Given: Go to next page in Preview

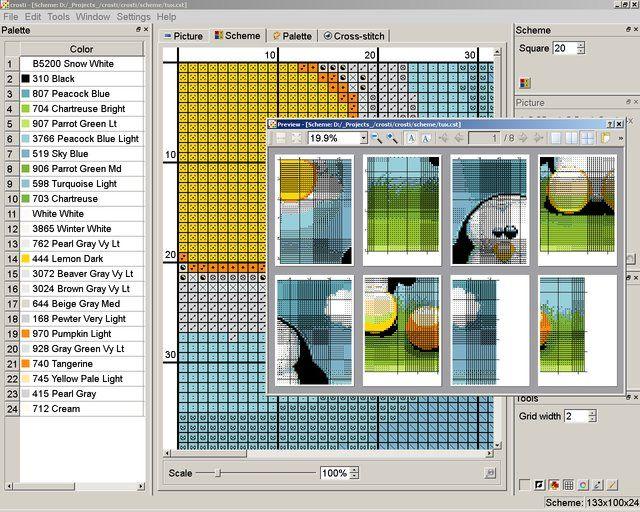Looking at the screenshot, I should pyautogui.click(x=523, y=138).
